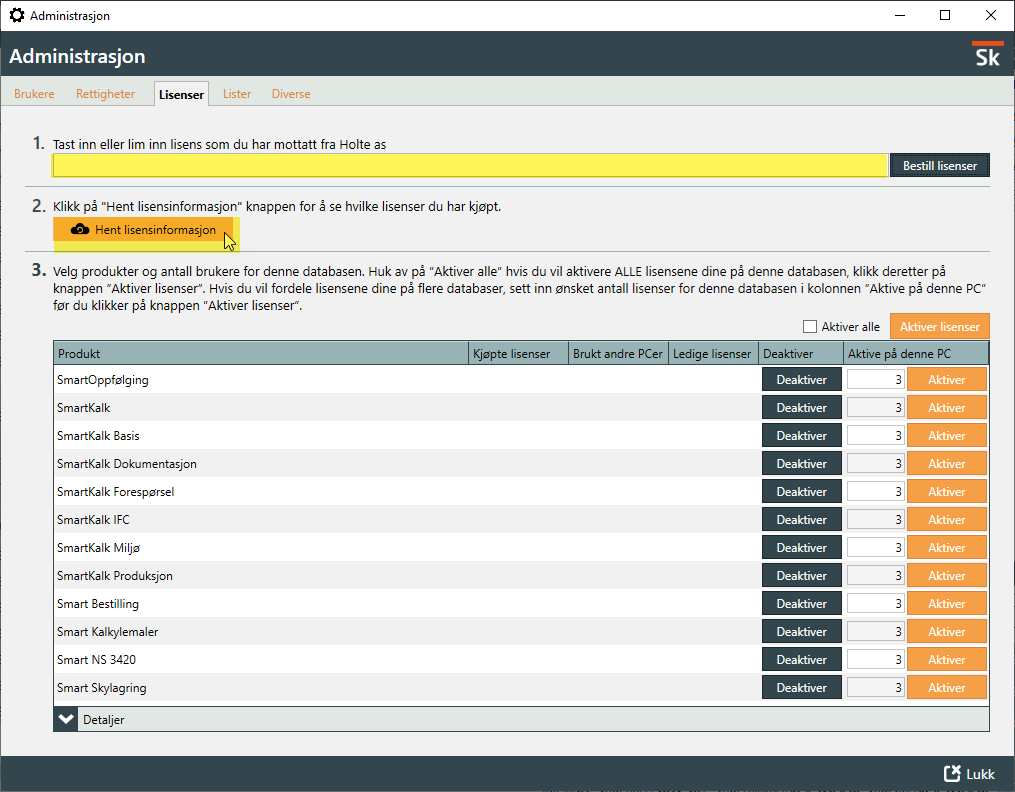Enable the Aktiver alle checkbox

click(809, 327)
